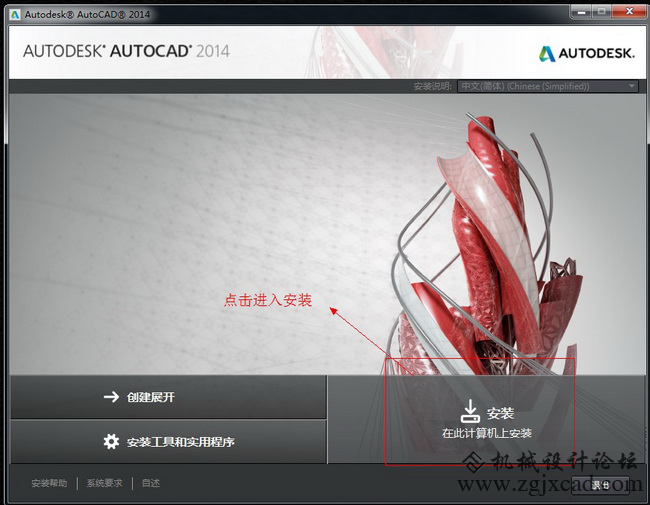Click the download-arrow install icon
This screenshot has height=505, width=650.
click(471, 411)
